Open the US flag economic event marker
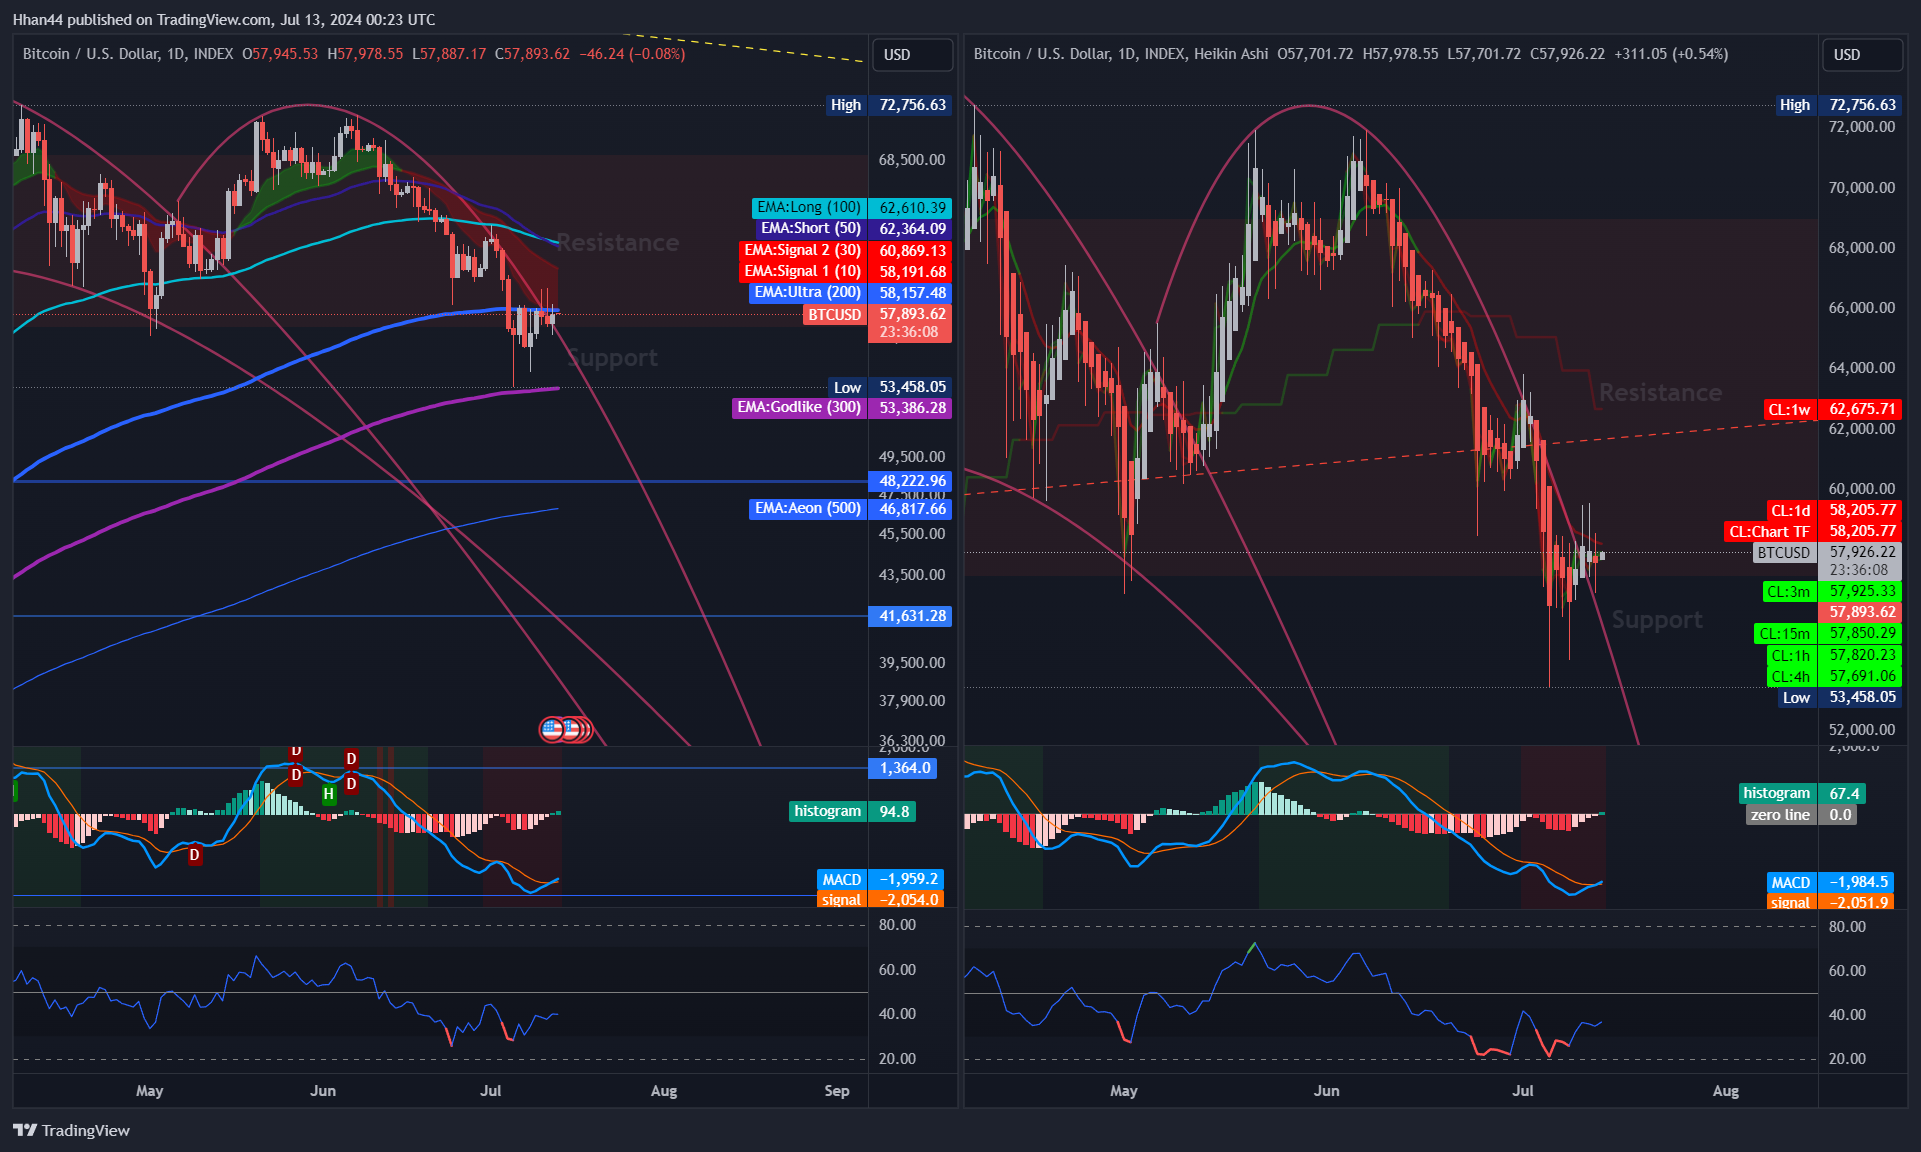Screen dimensions: 1921x1152 point(552,730)
